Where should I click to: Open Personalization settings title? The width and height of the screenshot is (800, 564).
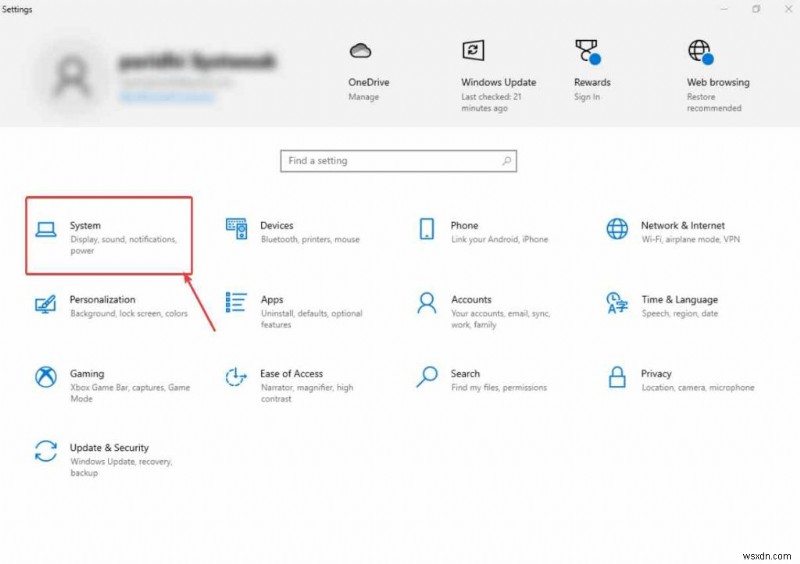point(103,299)
